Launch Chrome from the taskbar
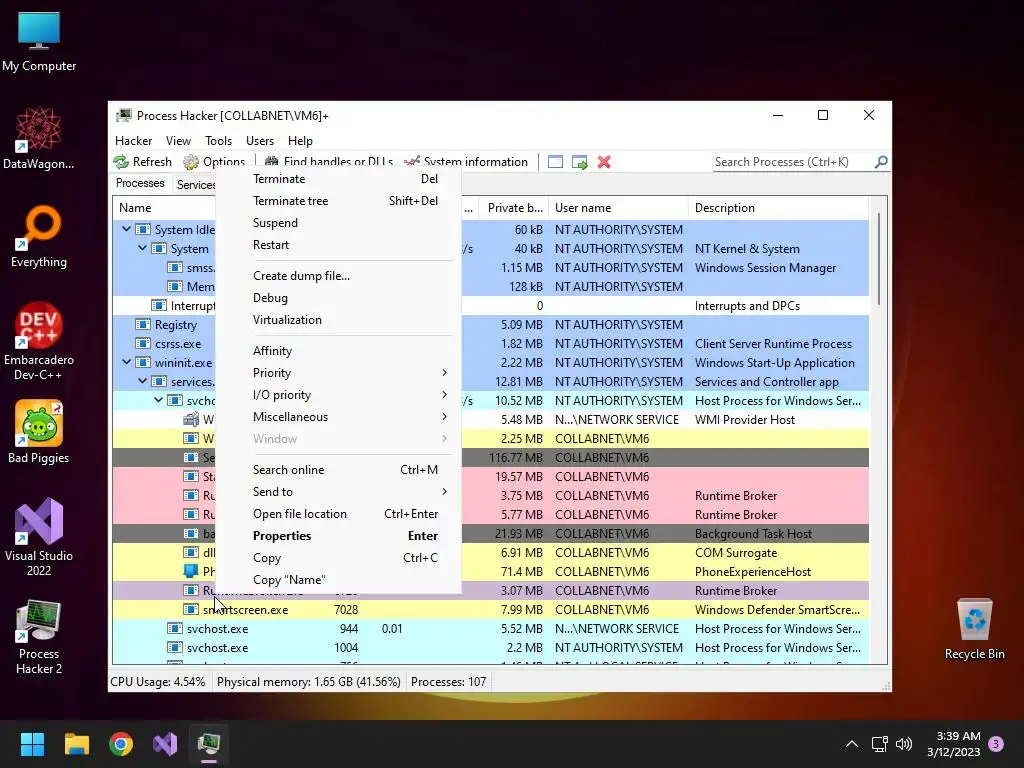Viewport: 1024px width, 768px height. pos(121,744)
